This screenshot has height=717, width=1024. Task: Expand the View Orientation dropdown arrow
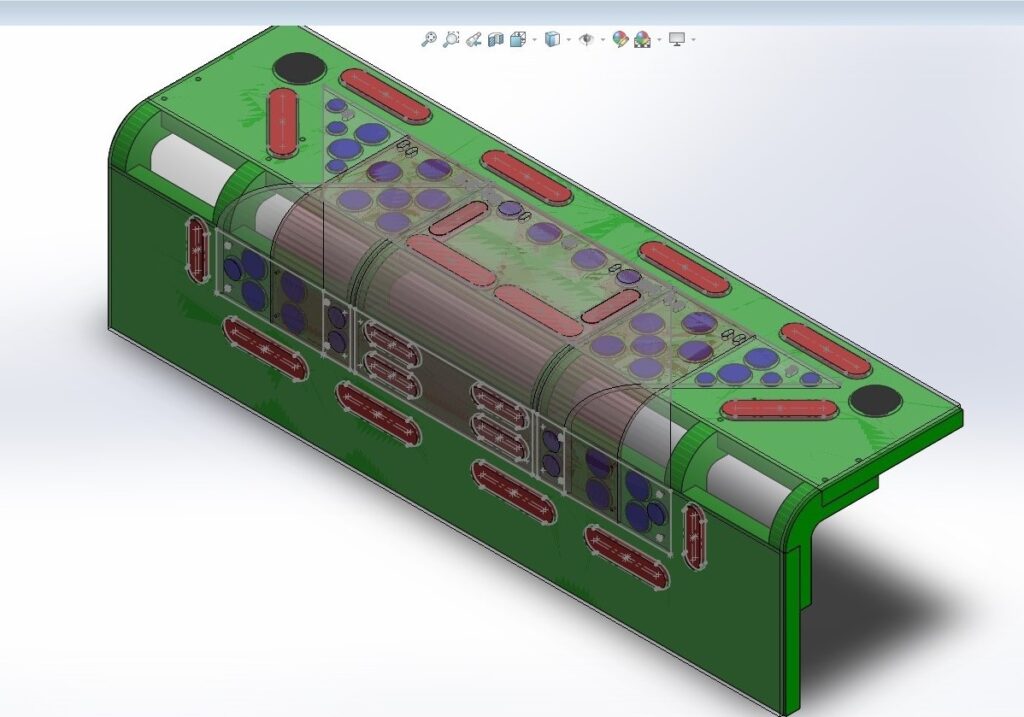pyautogui.click(x=535, y=40)
